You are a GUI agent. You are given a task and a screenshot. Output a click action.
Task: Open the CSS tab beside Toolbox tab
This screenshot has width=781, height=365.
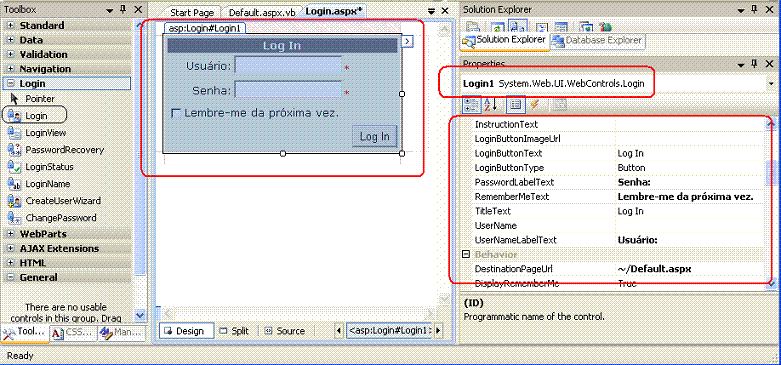(72, 333)
